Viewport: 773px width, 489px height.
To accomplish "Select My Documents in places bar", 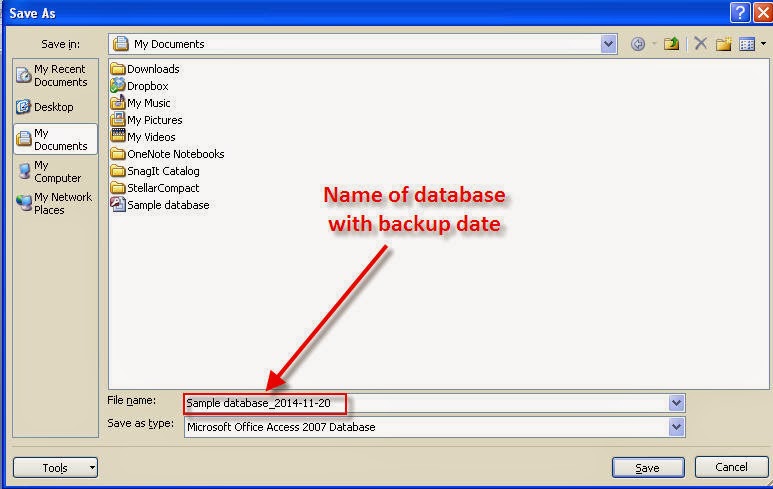I will point(55,140).
